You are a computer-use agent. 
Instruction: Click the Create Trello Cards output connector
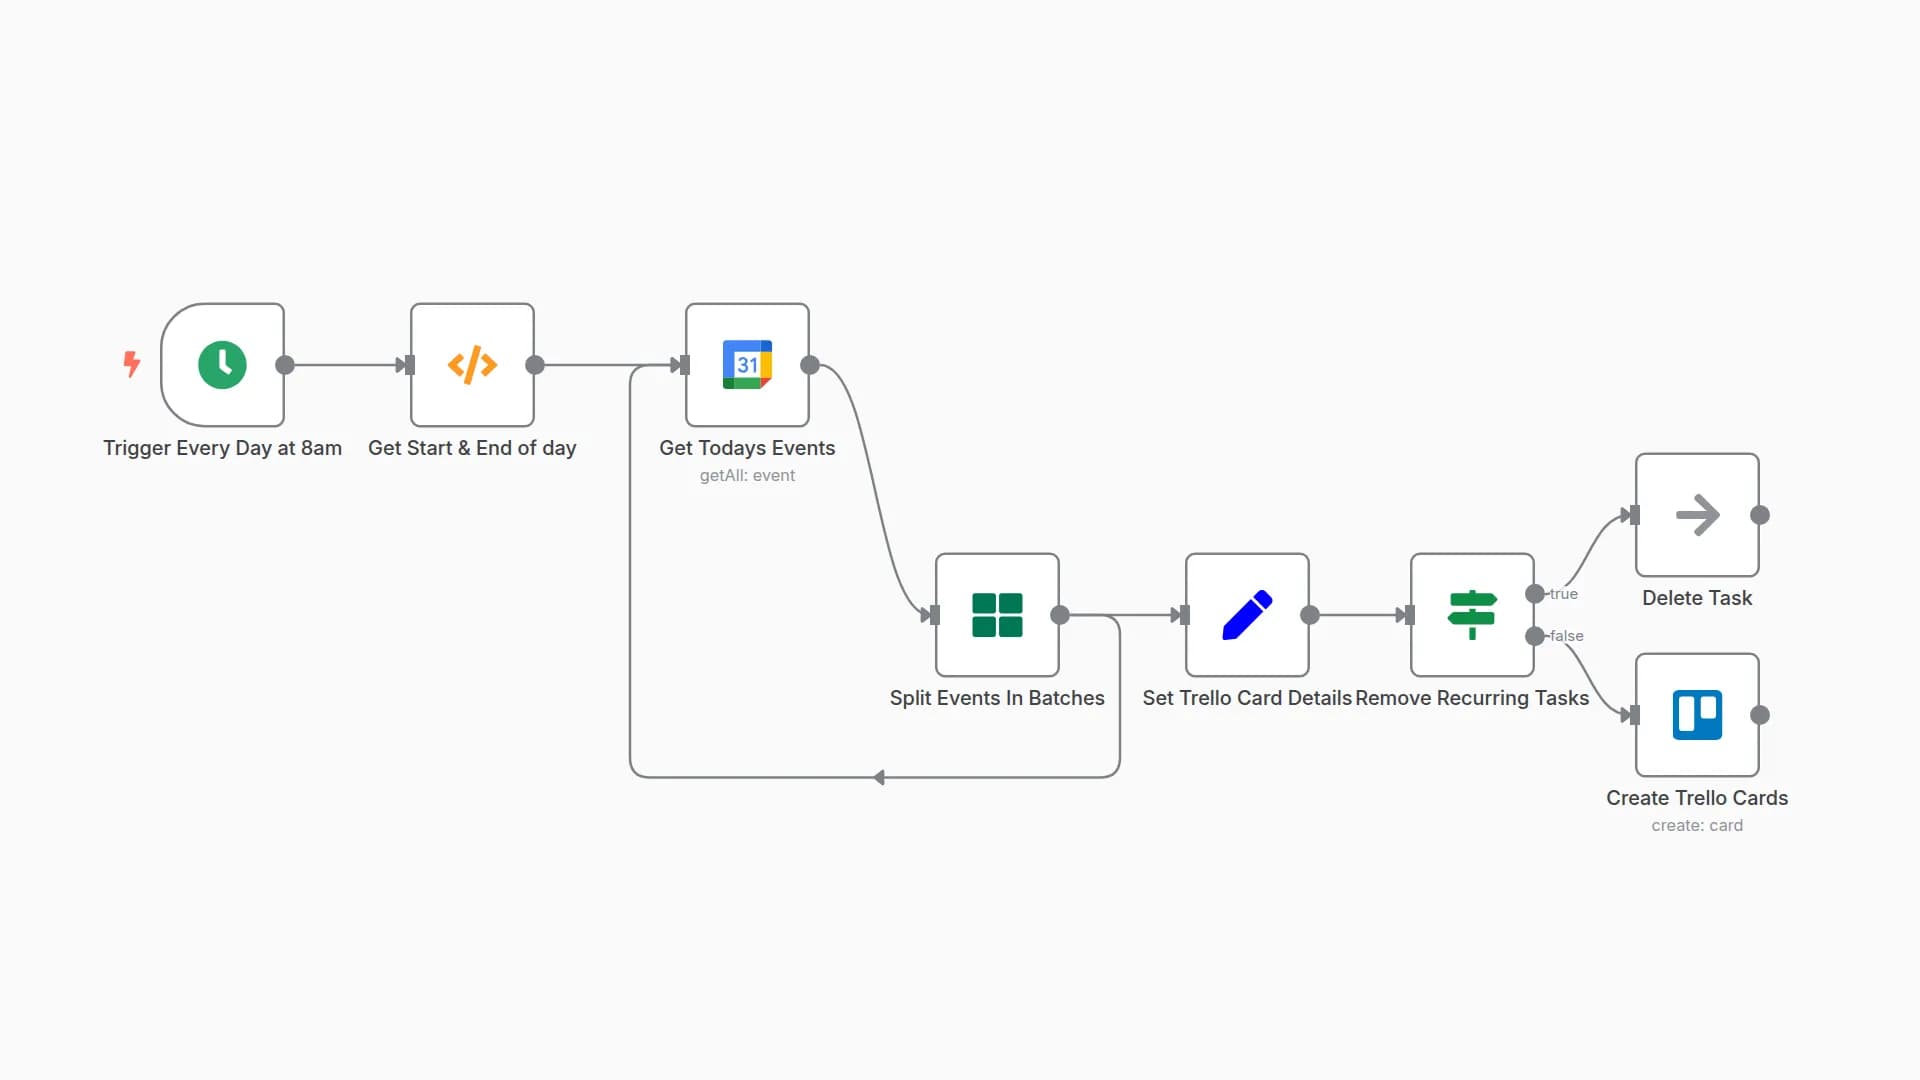[x=1760, y=715]
